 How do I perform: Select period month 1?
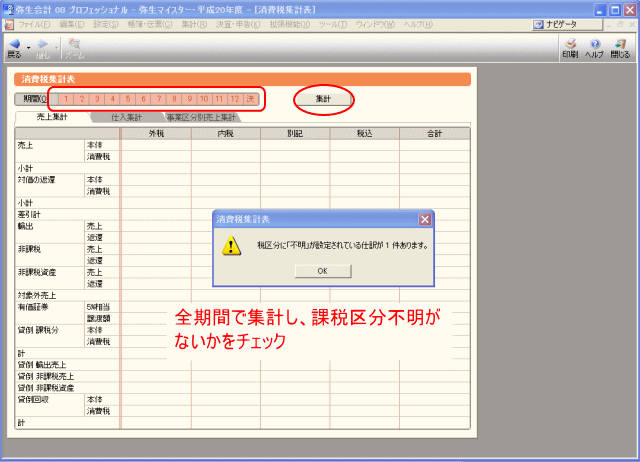(66, 99)
